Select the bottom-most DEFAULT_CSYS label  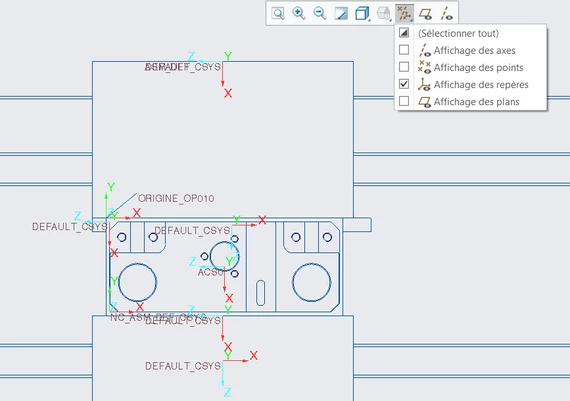[183, 366]
